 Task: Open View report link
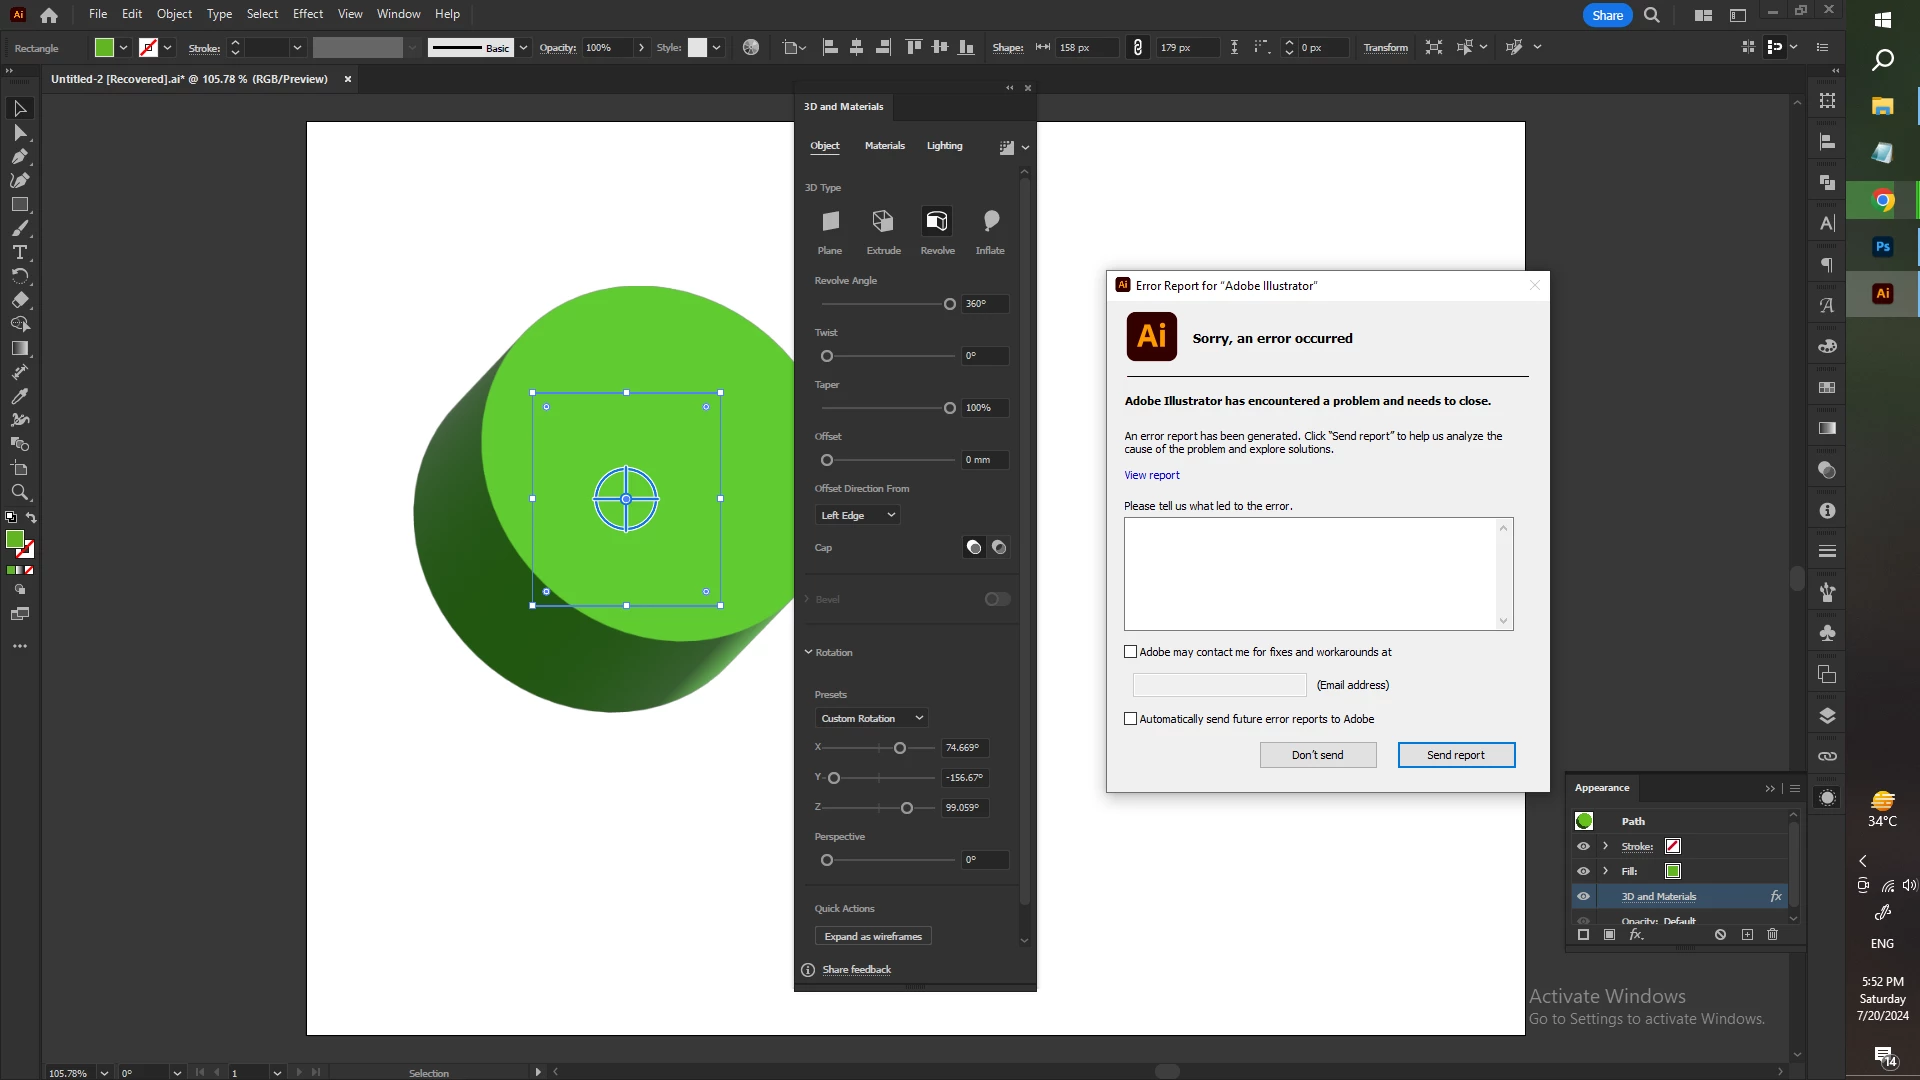coord(1151,475)
